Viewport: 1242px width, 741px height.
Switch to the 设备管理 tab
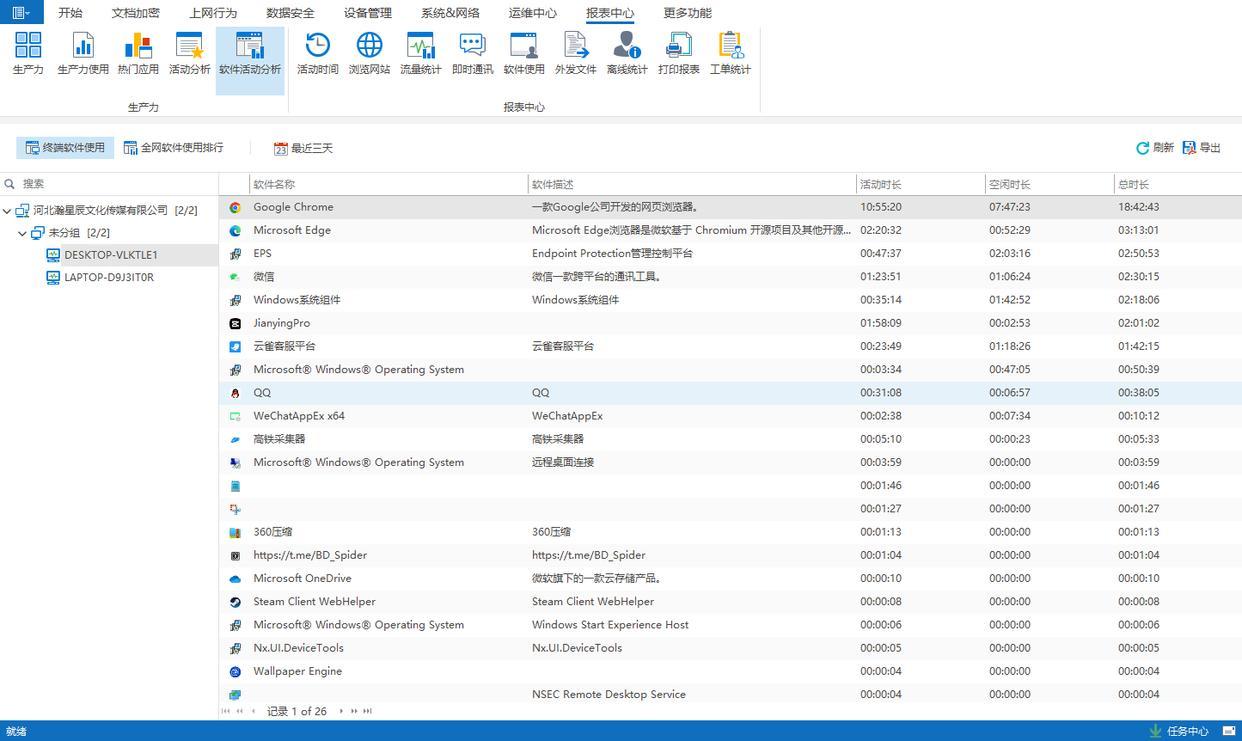point(367,13)
